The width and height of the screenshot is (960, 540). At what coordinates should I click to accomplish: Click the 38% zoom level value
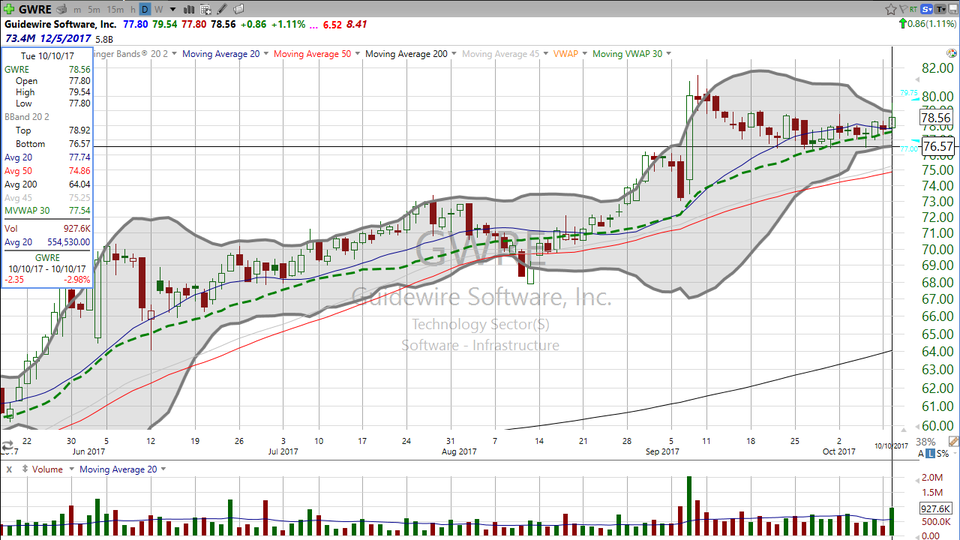[926, 441]
